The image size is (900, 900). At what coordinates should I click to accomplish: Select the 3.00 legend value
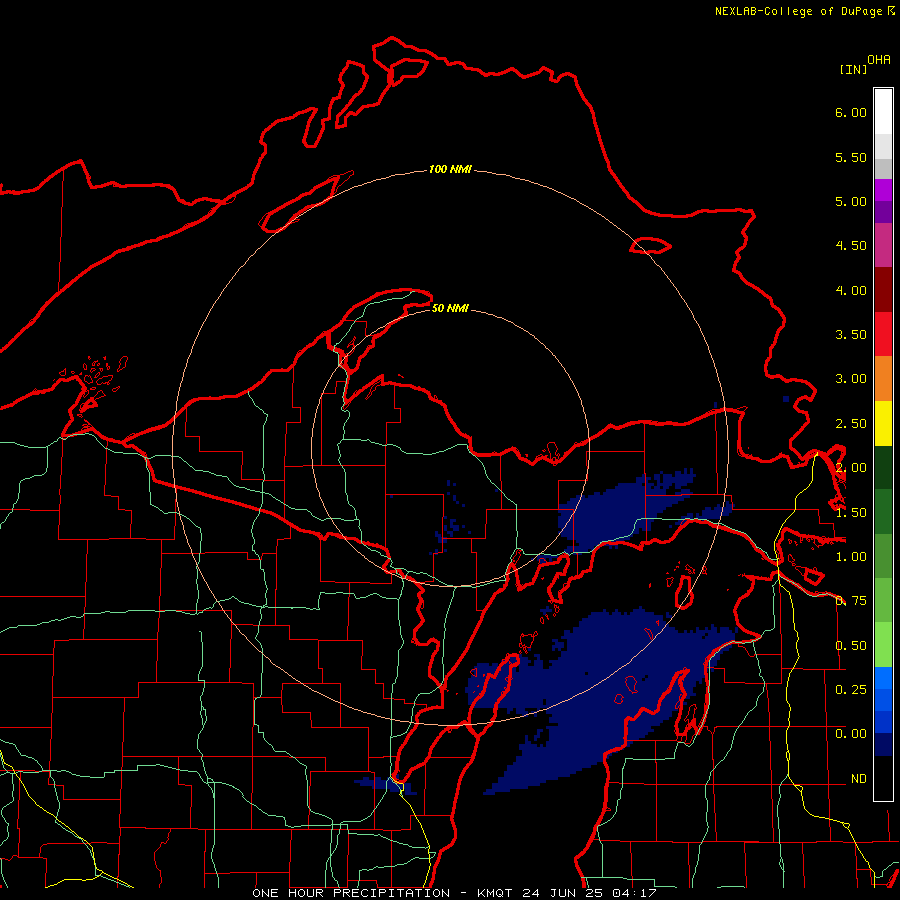click(x=851, y=379)
